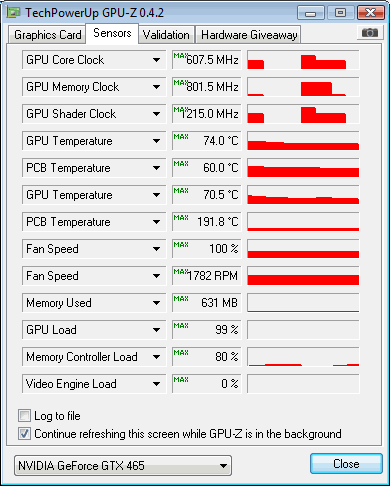Minimize the GPU-Z window
The image size is (390, 486).
coord(311,13)
